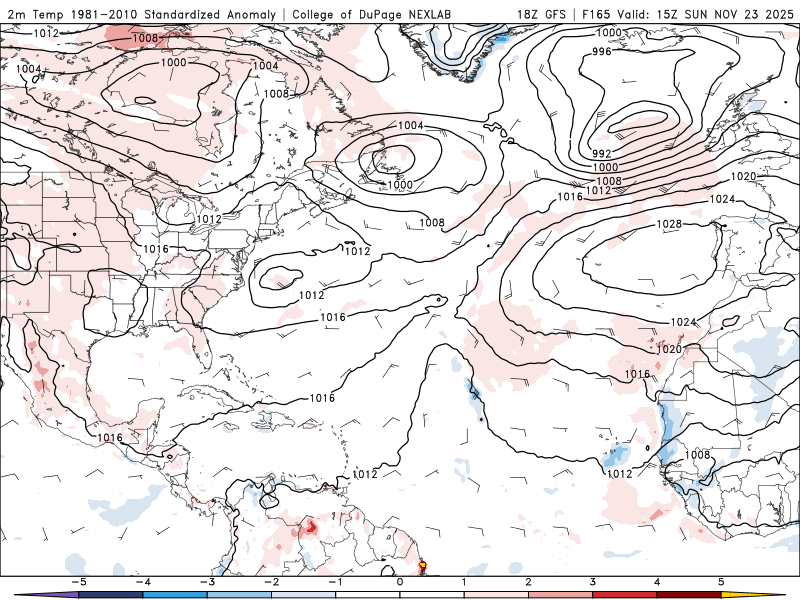Select the dark red 4 to 5 colorbar segment
The width and height of the screenshot is (800, 600).
tap(689, 595)
